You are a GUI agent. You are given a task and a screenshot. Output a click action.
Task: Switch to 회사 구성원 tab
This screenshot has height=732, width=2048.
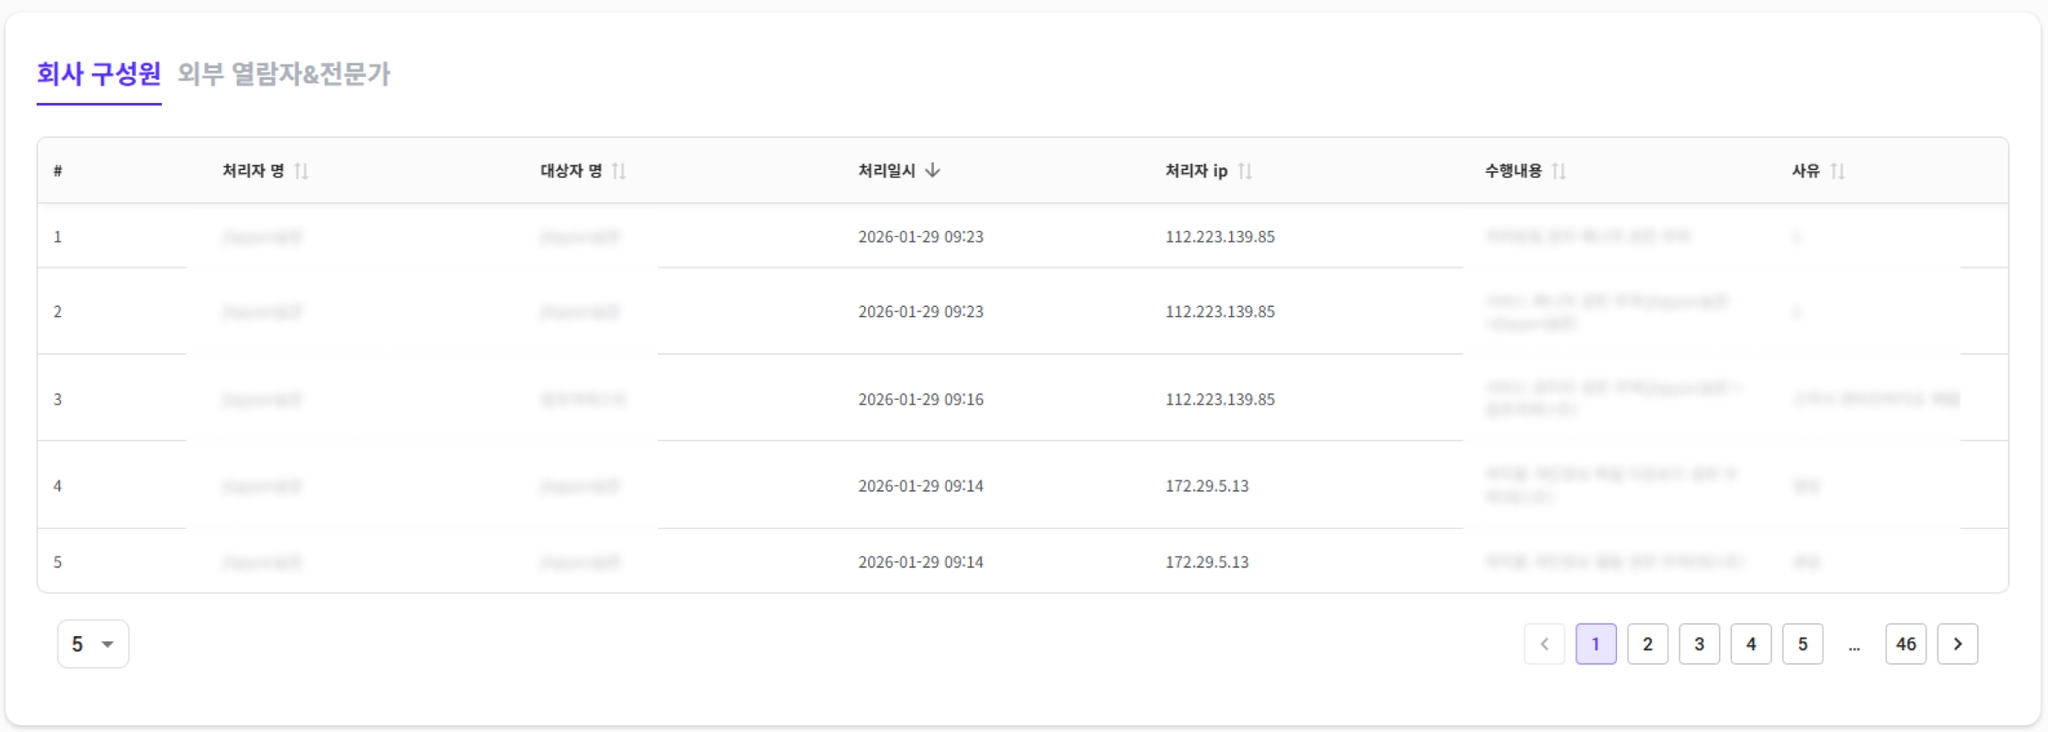[x=99, y=74]
